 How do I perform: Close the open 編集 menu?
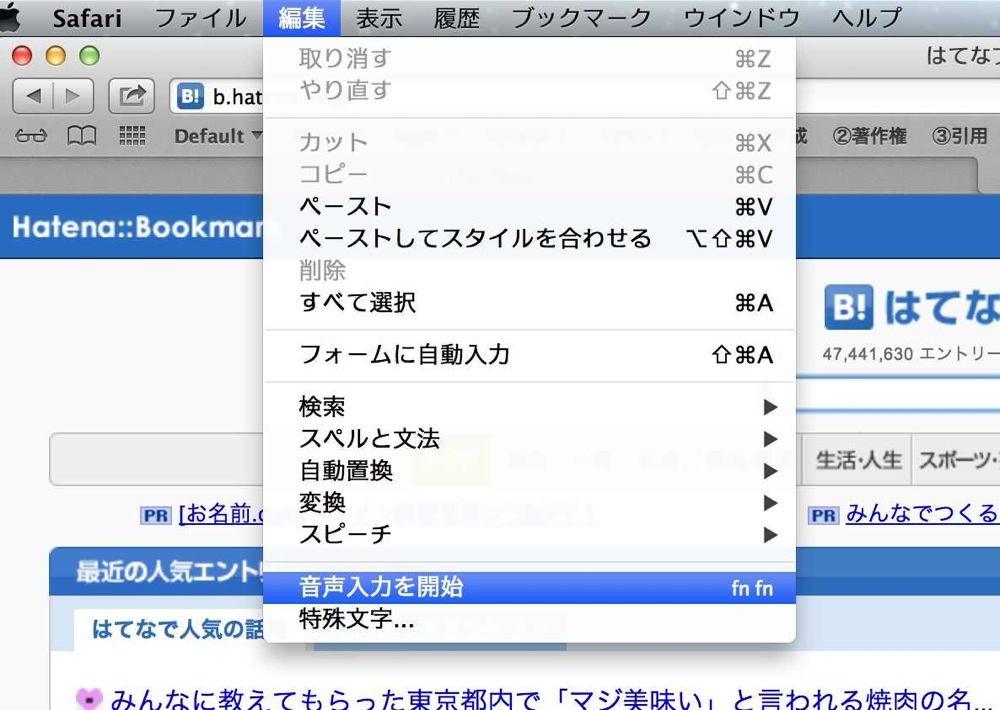point(302,18)
